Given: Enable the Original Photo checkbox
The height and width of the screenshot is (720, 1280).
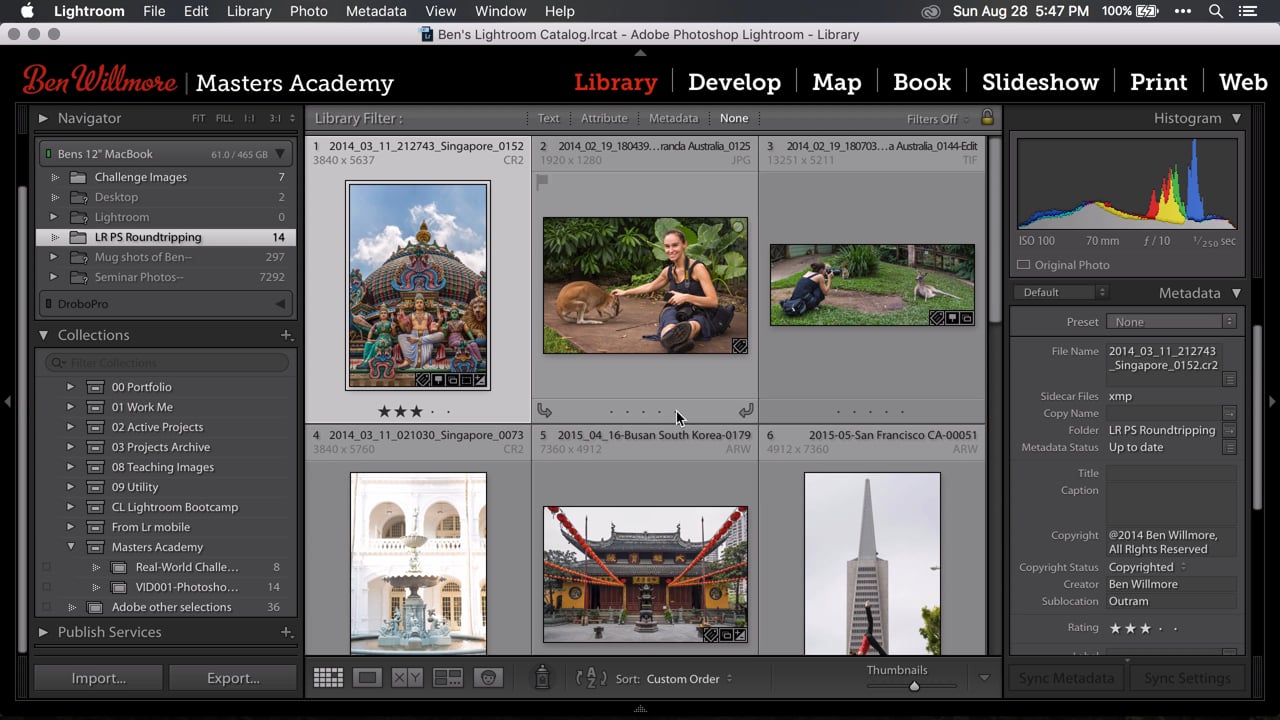Looking at the screenshot, I should [x=1023, y=265].
